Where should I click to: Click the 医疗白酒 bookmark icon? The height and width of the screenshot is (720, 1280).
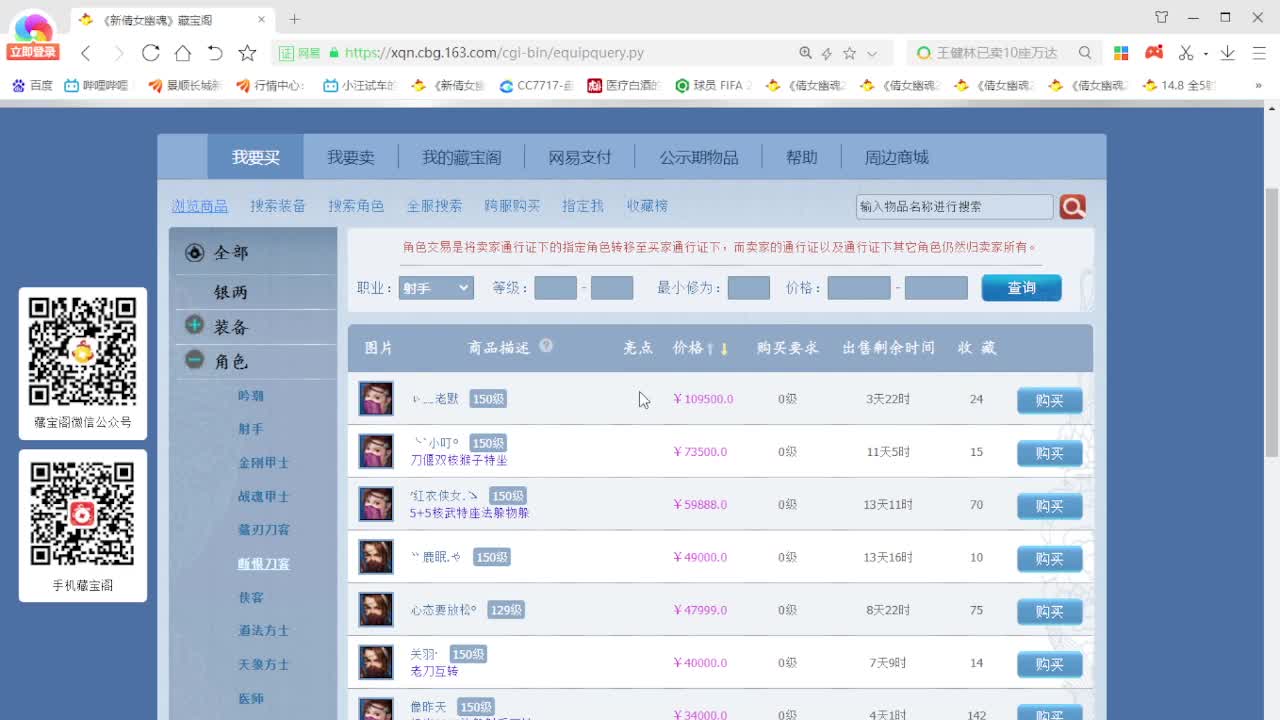click(596, 86)
